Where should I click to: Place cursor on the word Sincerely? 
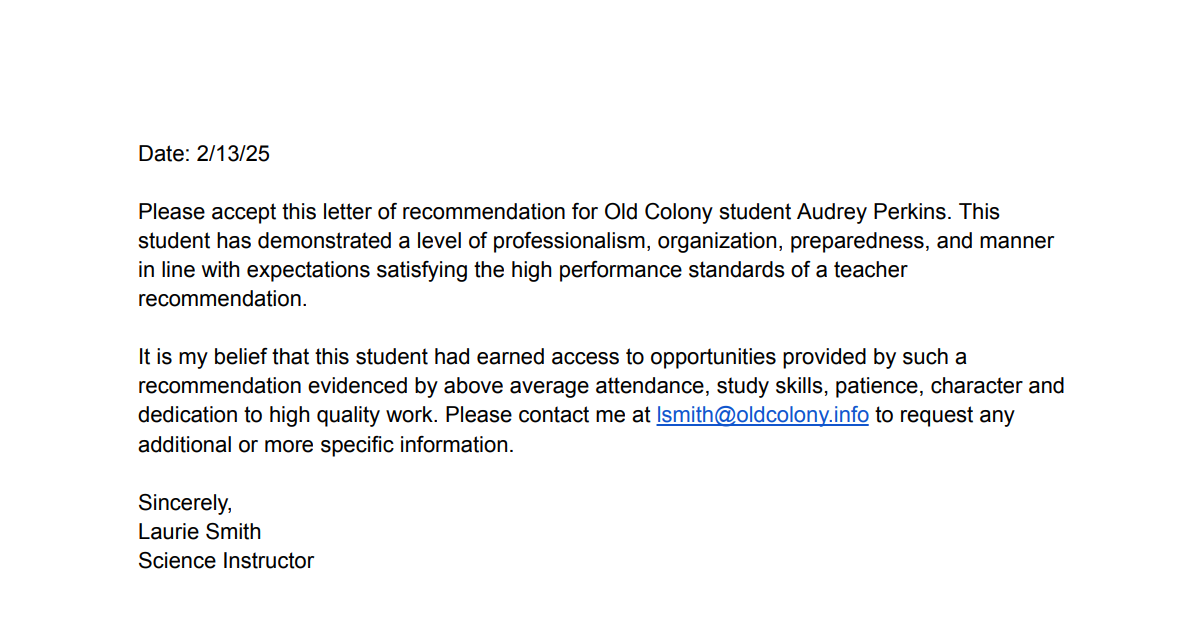(x=184, y=502)
